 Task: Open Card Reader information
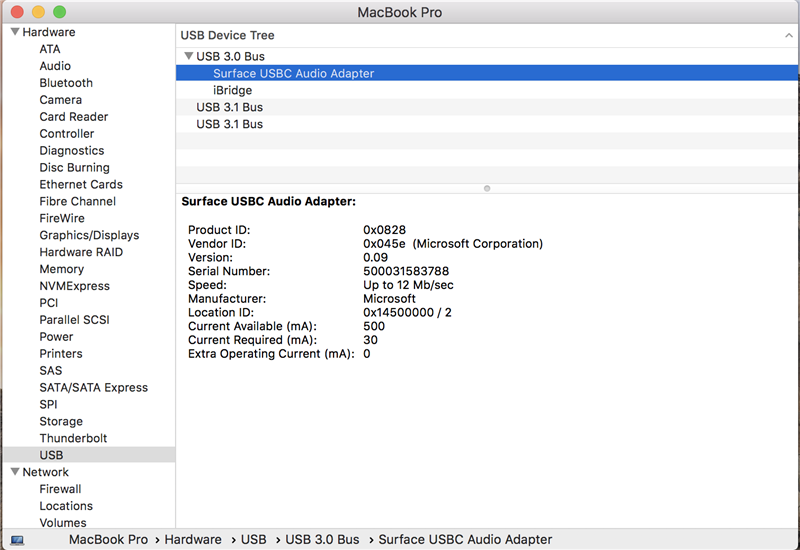coord(74,116)
